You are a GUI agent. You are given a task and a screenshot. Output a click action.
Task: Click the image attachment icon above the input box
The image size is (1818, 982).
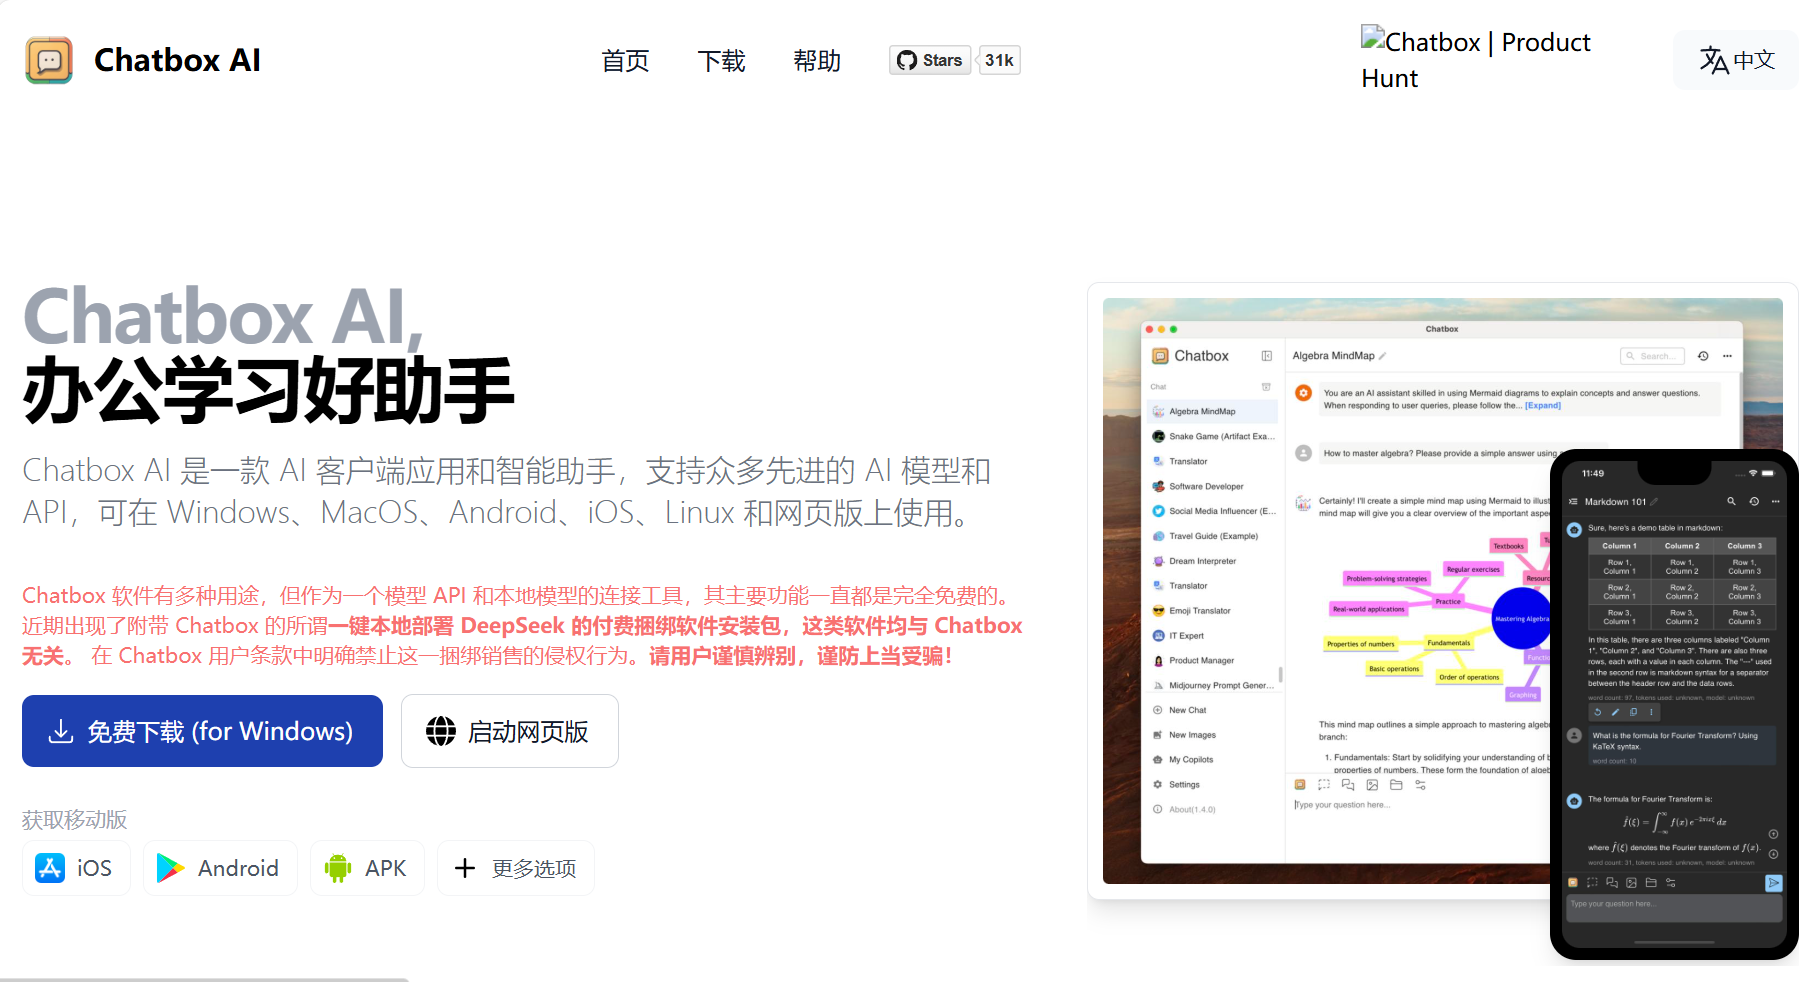point(1372,785)
